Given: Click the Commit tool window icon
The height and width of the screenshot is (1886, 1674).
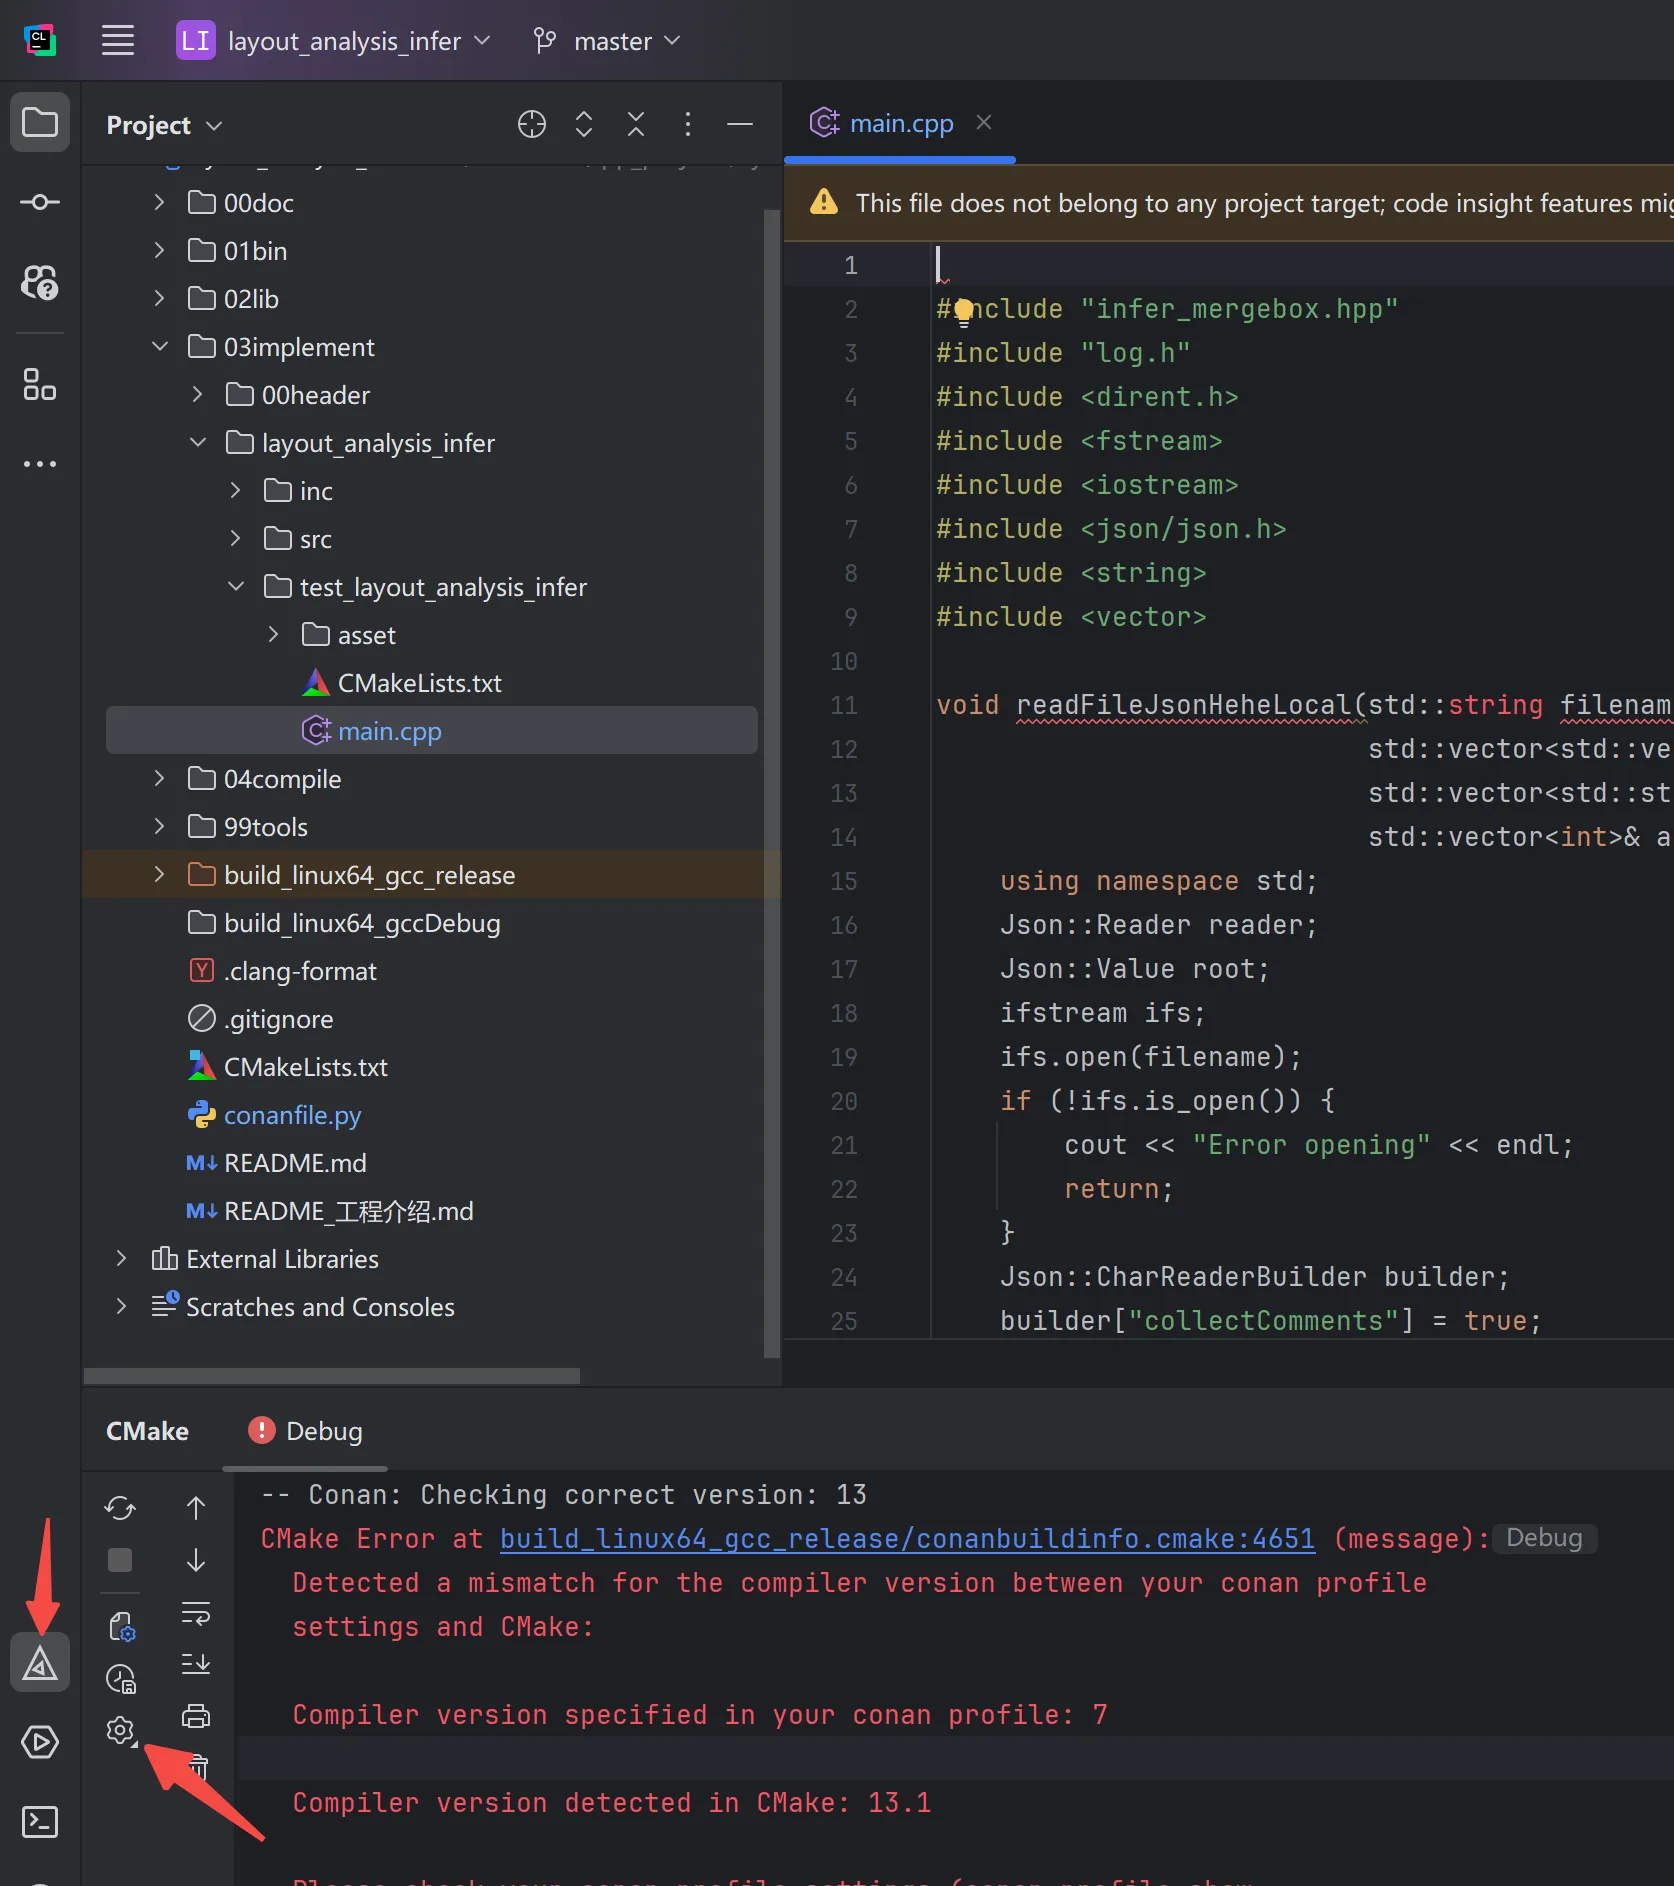Looking at the screenshot, I should point(40,202).
